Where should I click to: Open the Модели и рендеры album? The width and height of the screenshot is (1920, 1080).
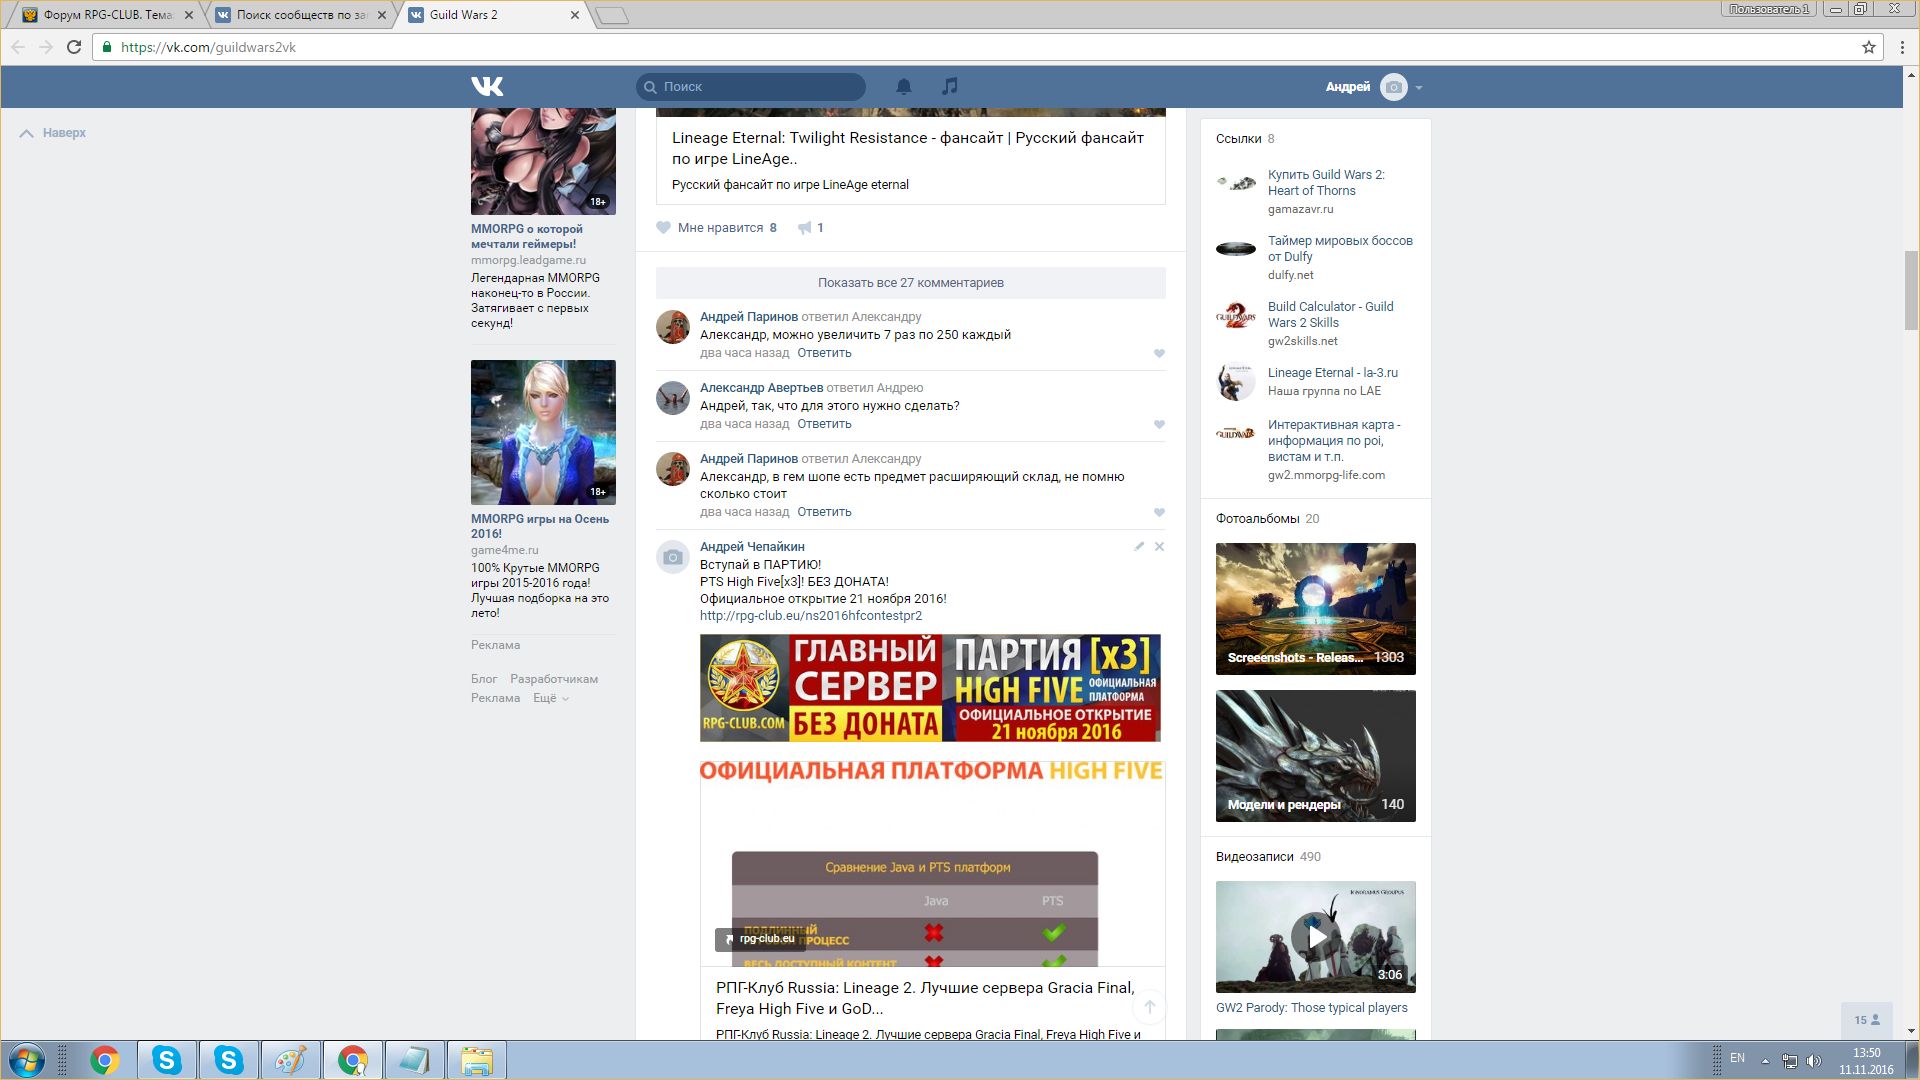1316,756
